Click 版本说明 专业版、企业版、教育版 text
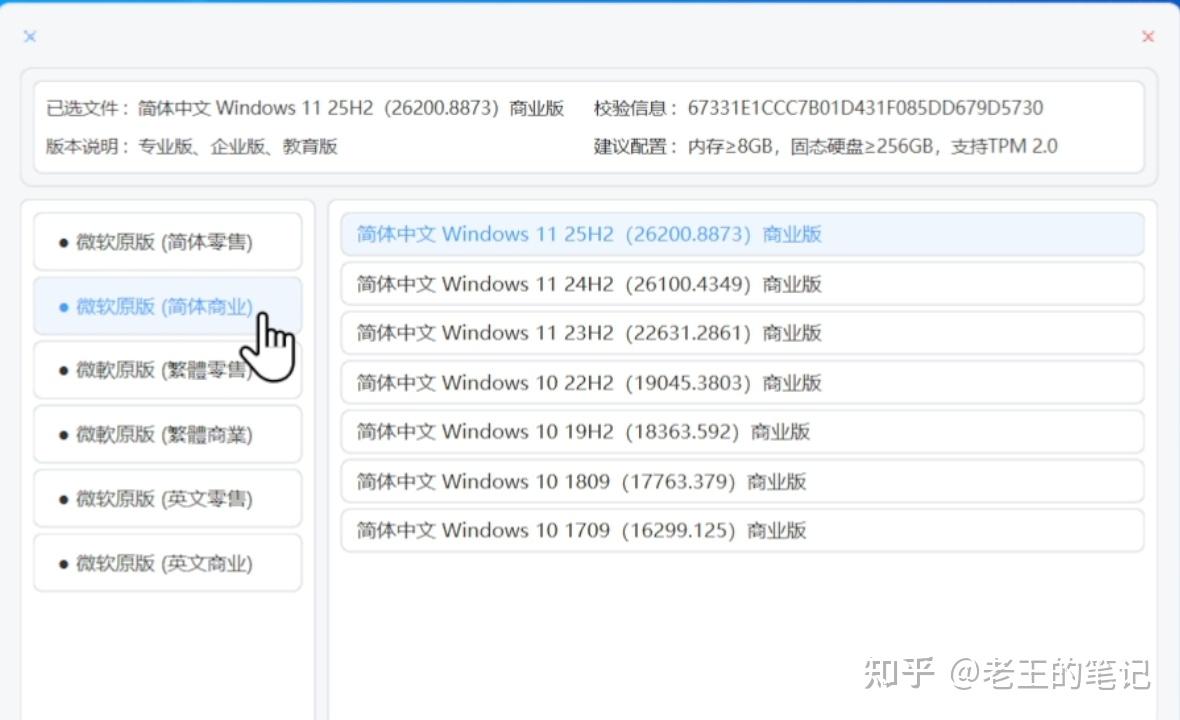The width and height of the screenshot is (1180, 720). [237, 146]
